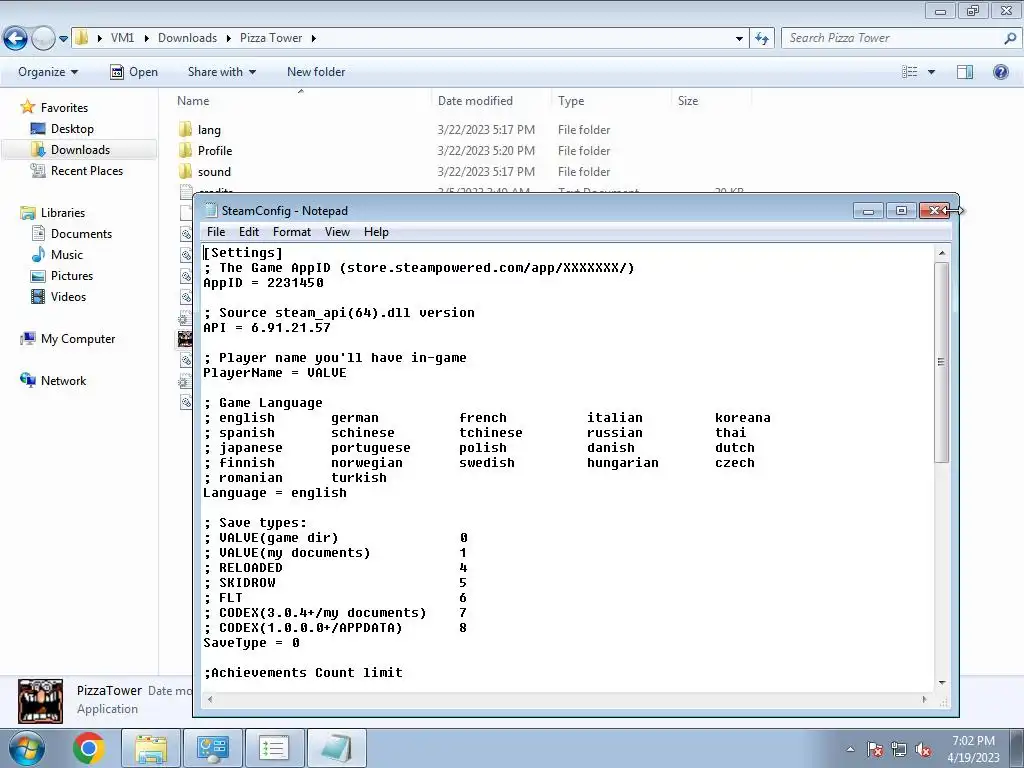Sort files by Name column header

193,101
